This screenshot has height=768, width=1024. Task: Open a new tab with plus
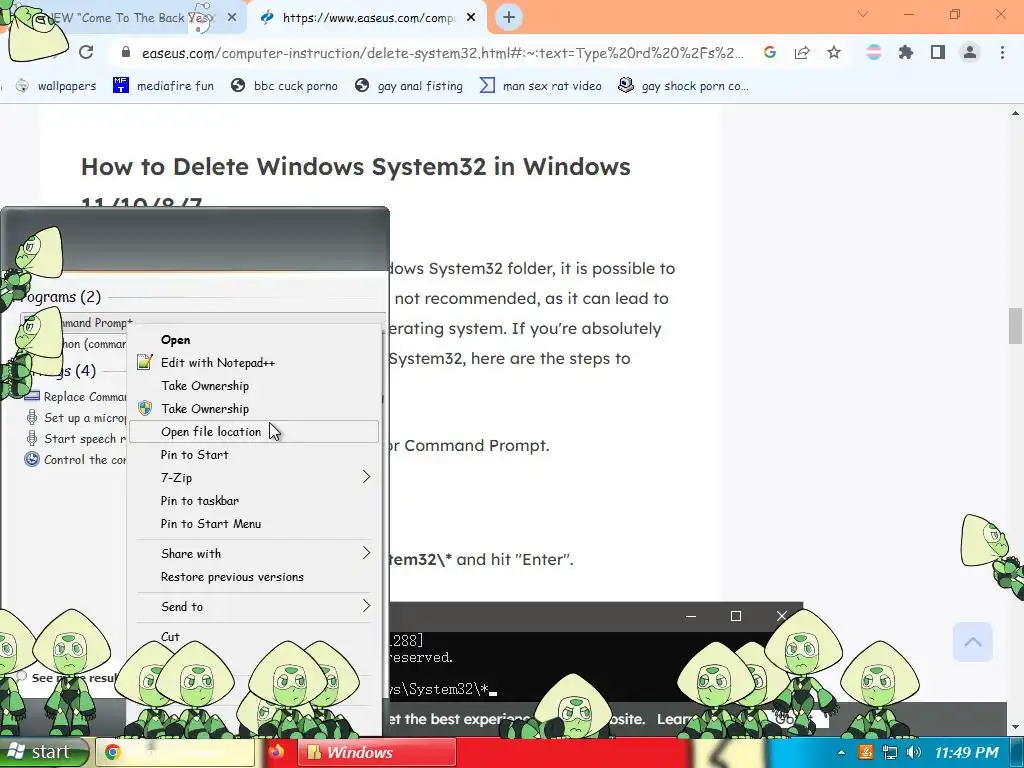pyautogui.click(x=509, y=17)
